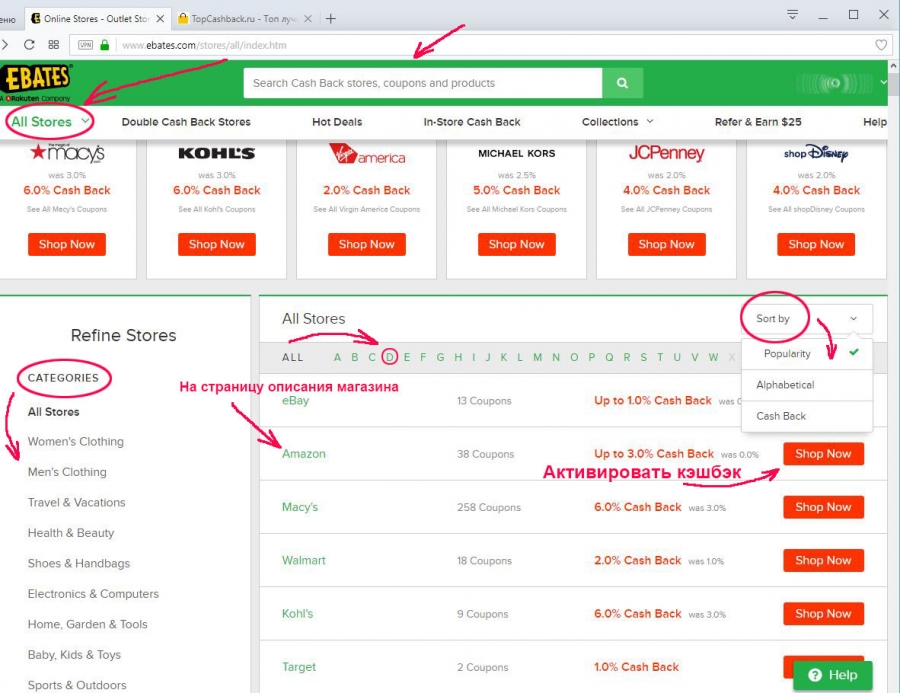Screen dimensions: 900x693
Task: Click Shop Now under shopDisney card
Action: (x=816, y=245)
